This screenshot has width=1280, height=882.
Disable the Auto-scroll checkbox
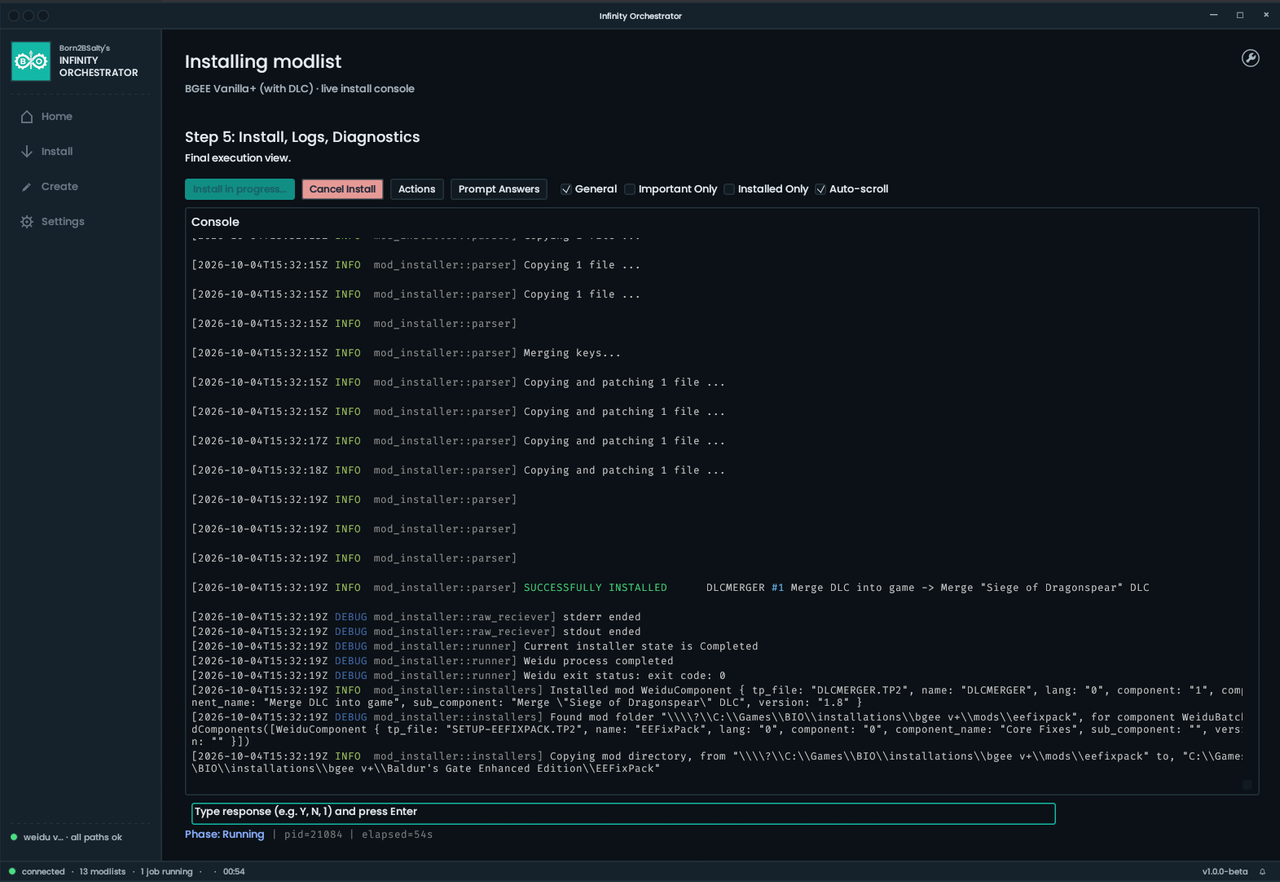click(820, 189)
